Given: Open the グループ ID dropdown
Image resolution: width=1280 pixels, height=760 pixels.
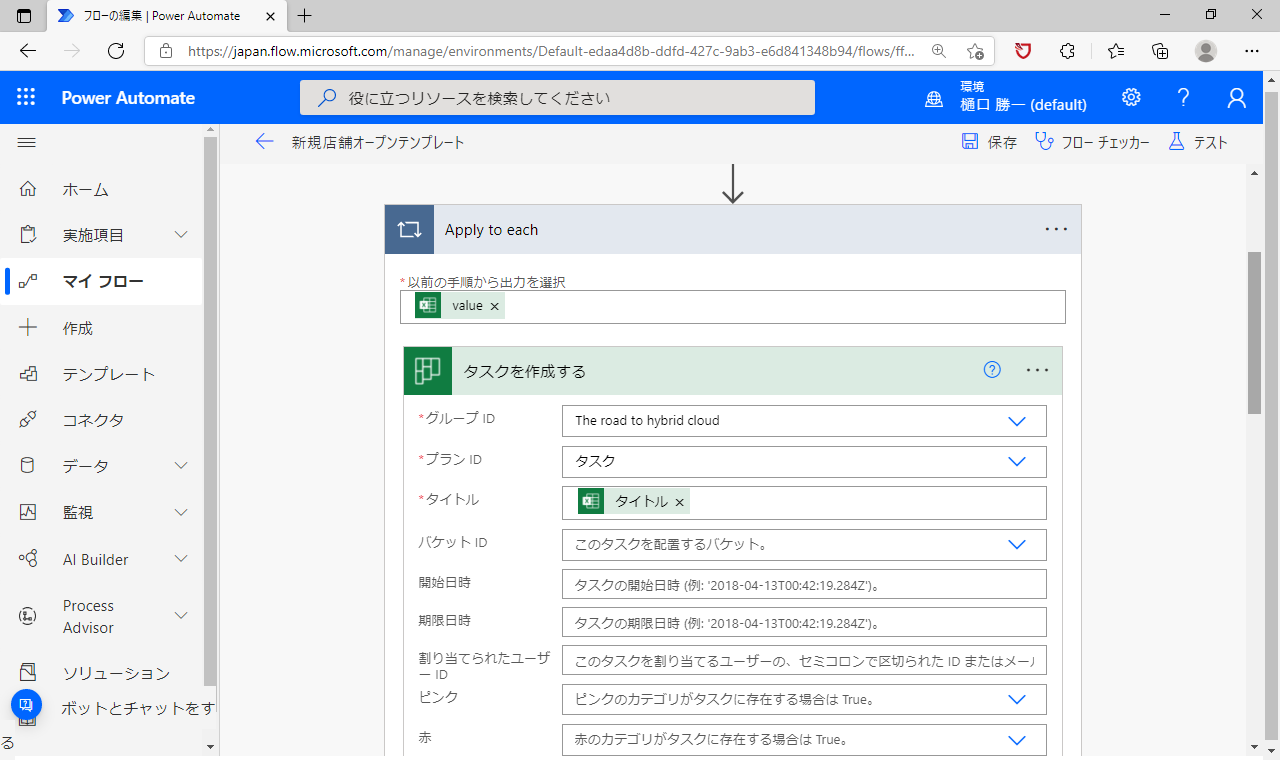Looking at the screenshot, I should [x=1017, y=421].
